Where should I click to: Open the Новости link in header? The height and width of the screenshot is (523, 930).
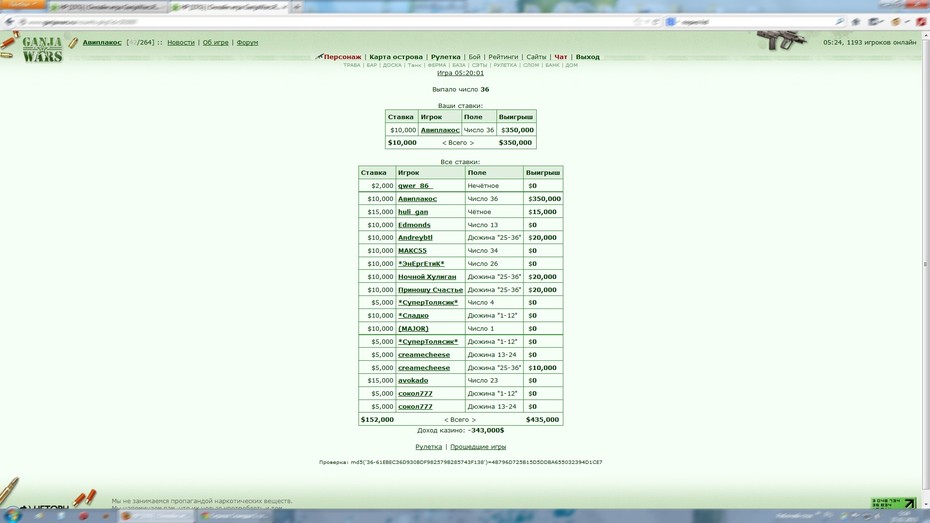click(181, 43)
